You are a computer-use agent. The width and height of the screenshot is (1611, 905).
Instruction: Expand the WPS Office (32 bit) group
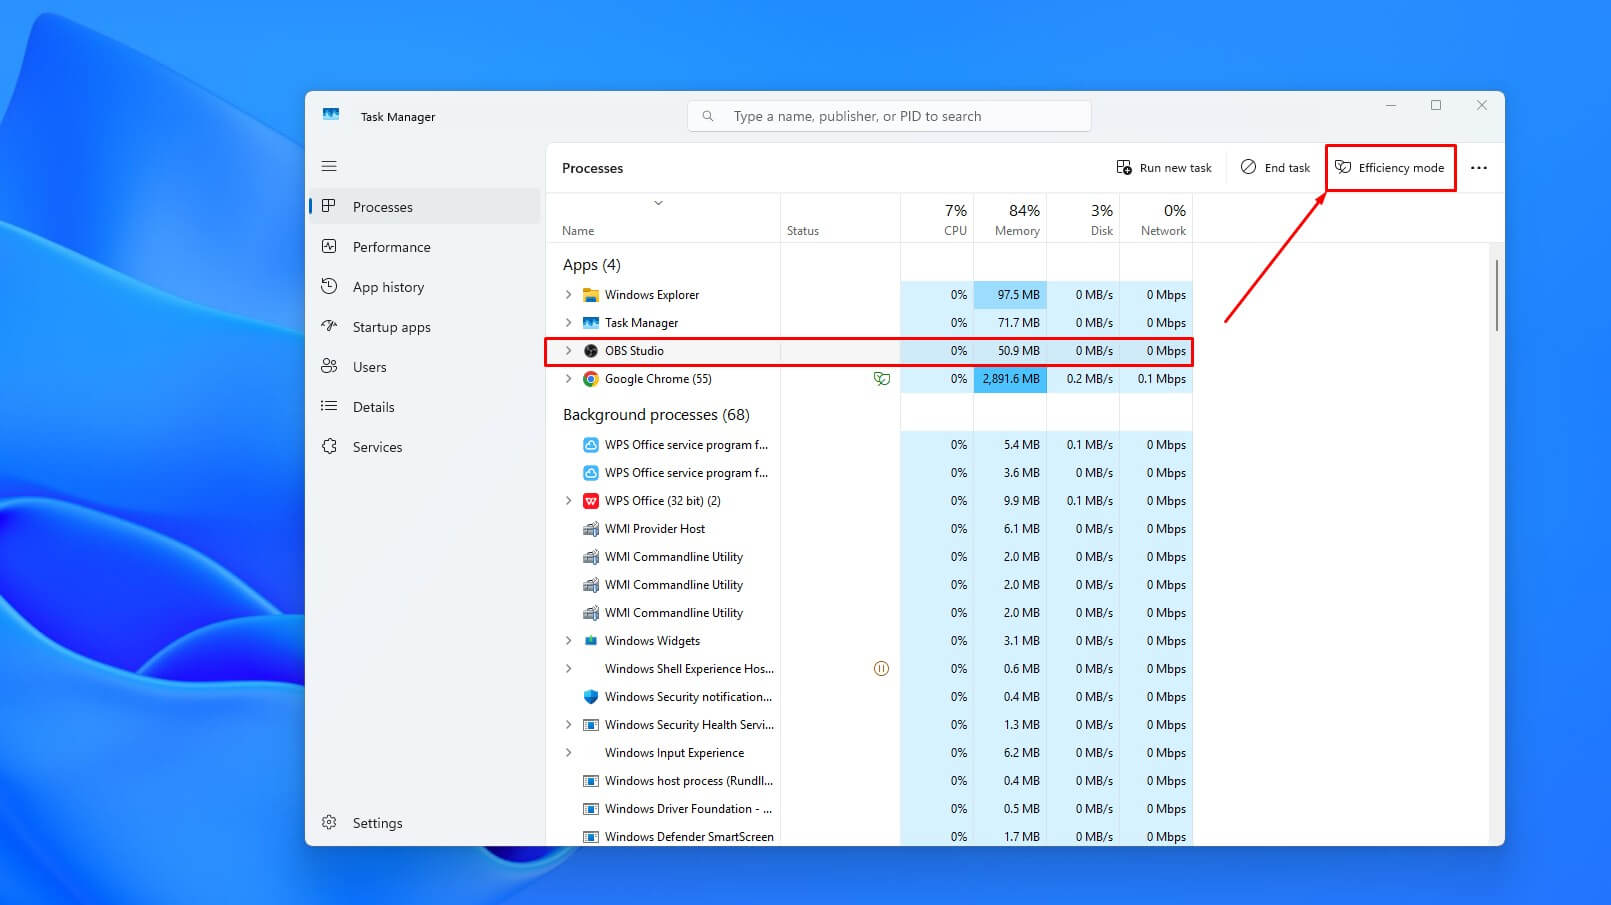pyautogui.click(x=569, y=501)
